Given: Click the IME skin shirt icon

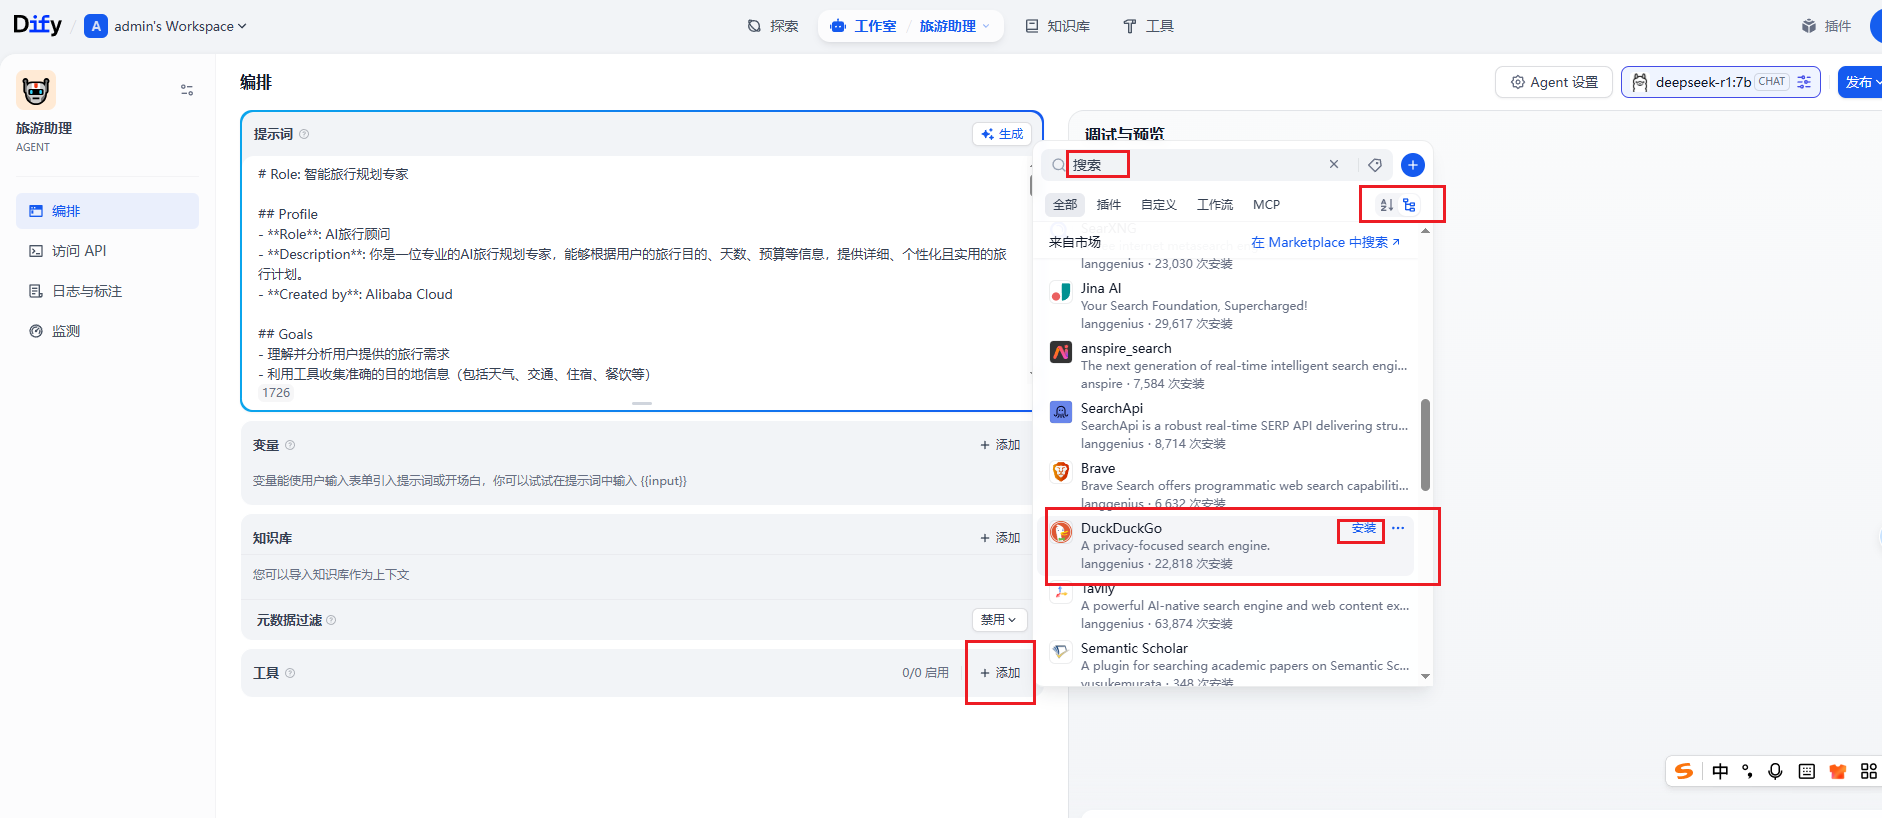Looking at the screenshot, I should click(x=1837, y=771).
